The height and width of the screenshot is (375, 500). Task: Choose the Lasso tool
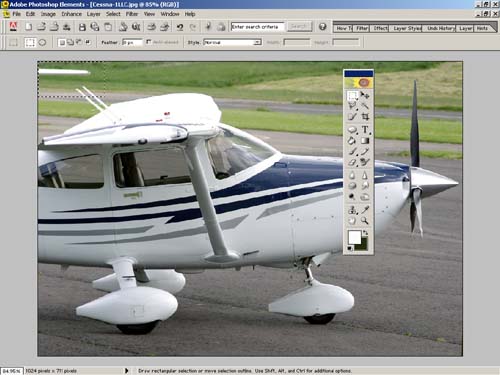353,106
